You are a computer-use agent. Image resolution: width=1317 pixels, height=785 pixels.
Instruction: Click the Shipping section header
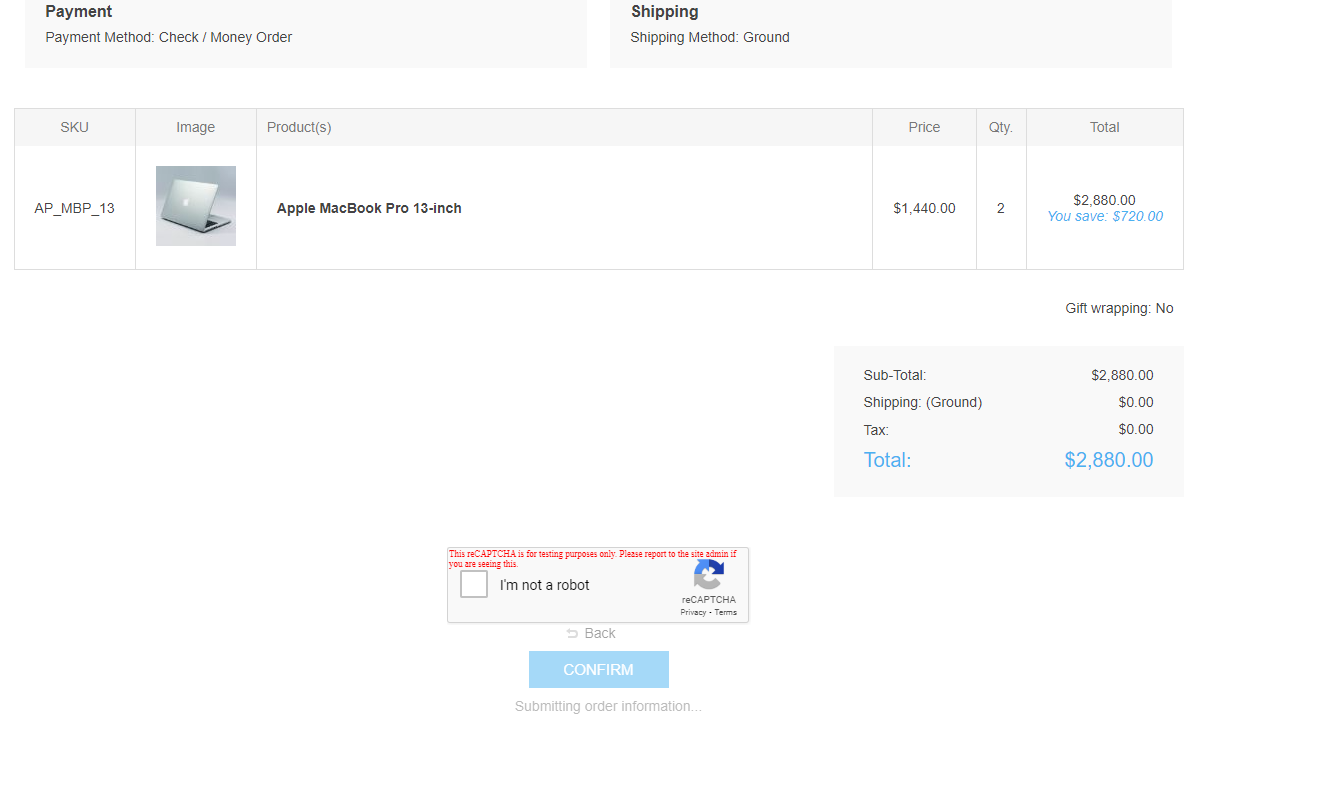point(663,11)
